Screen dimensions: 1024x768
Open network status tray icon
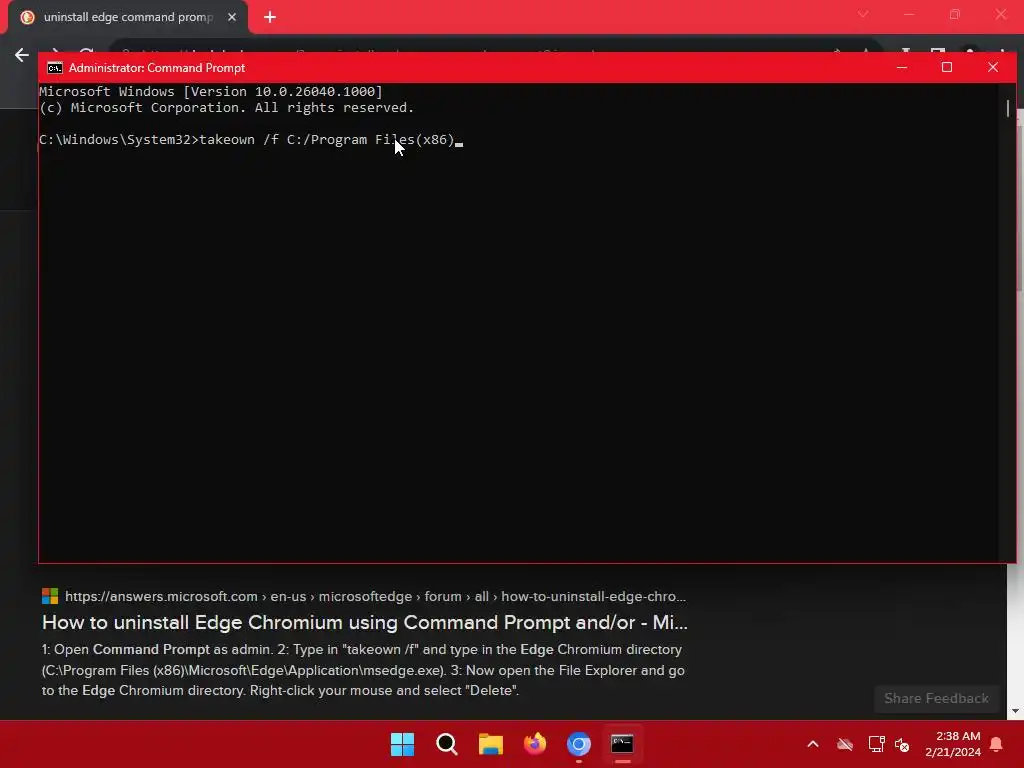click(x=876, y=744)
